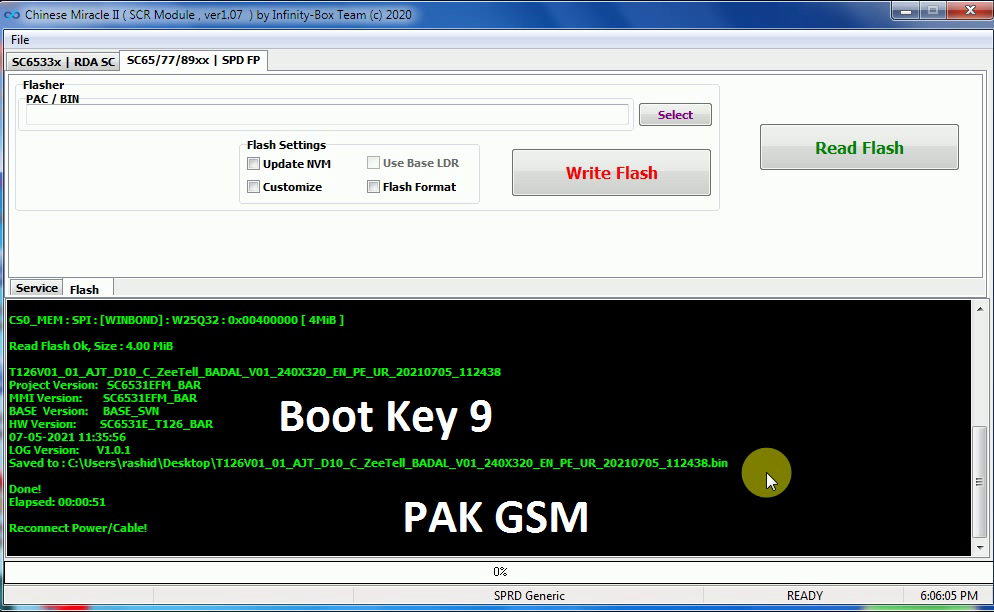Open the File menu

click(x=20, y=39)
